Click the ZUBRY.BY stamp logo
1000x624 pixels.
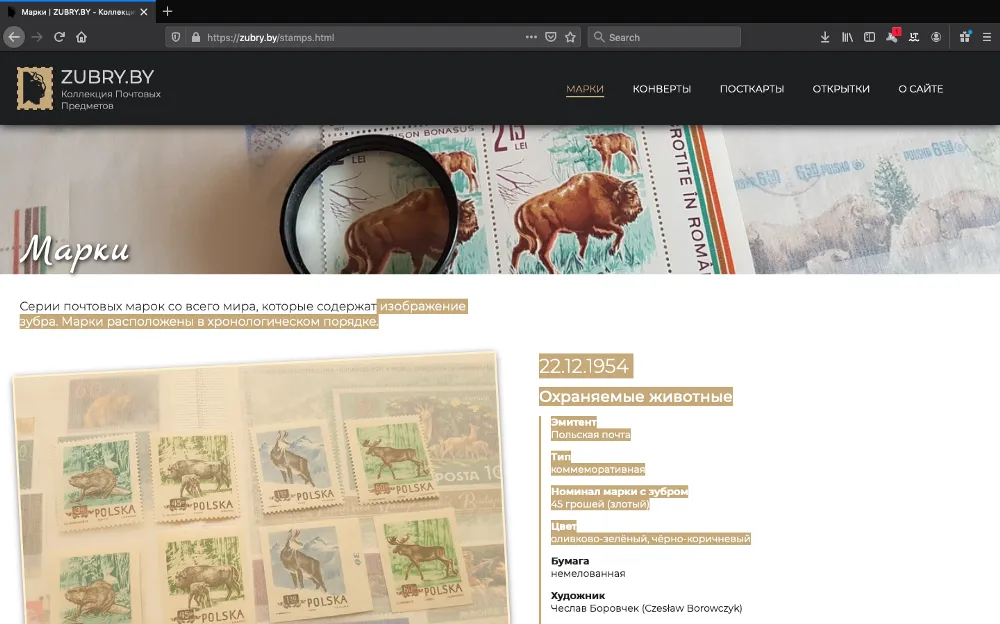34,89
